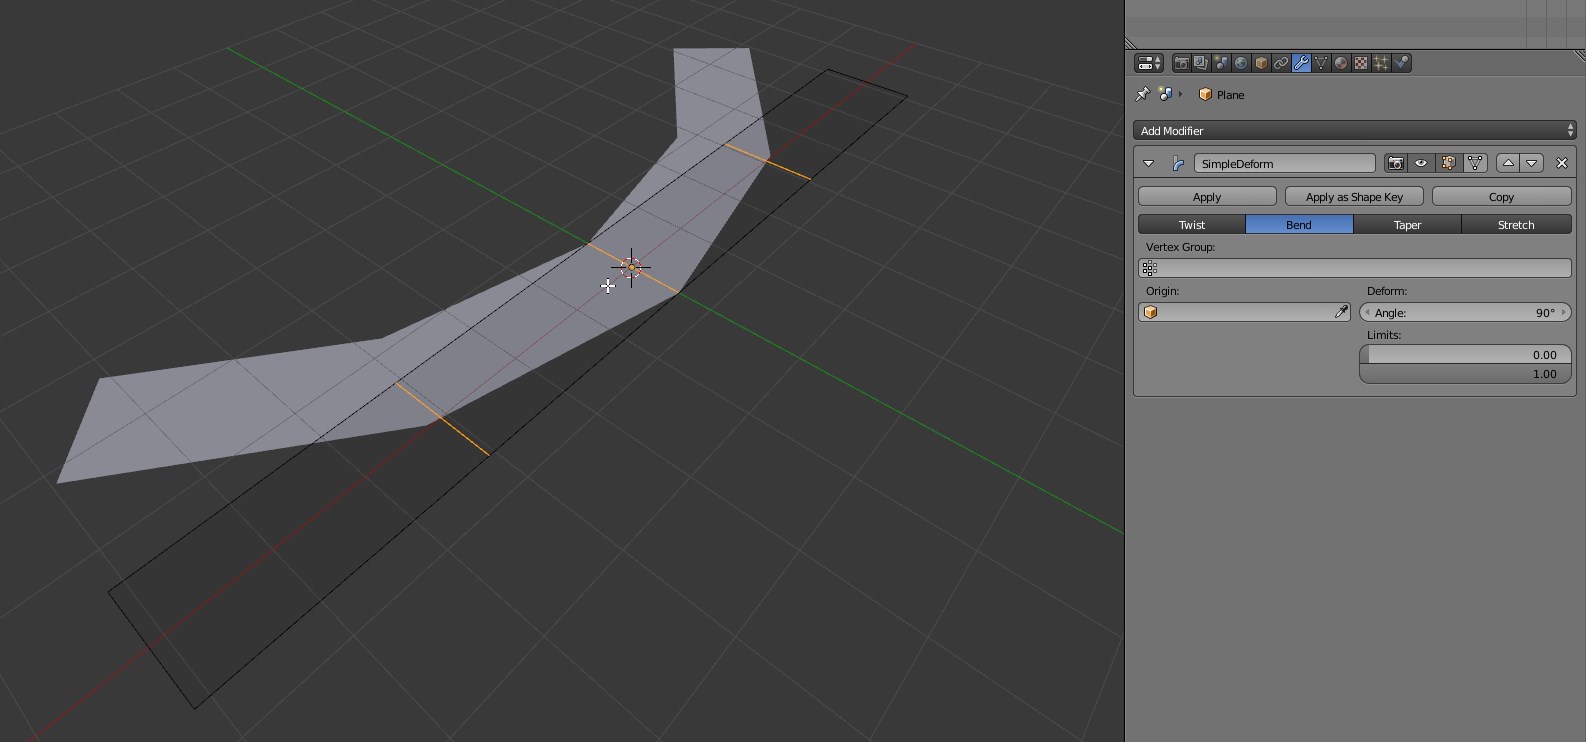This screenshot has width=1586, height=742.
Task: Select the Twist deform mode
Action: point(1192,225)
